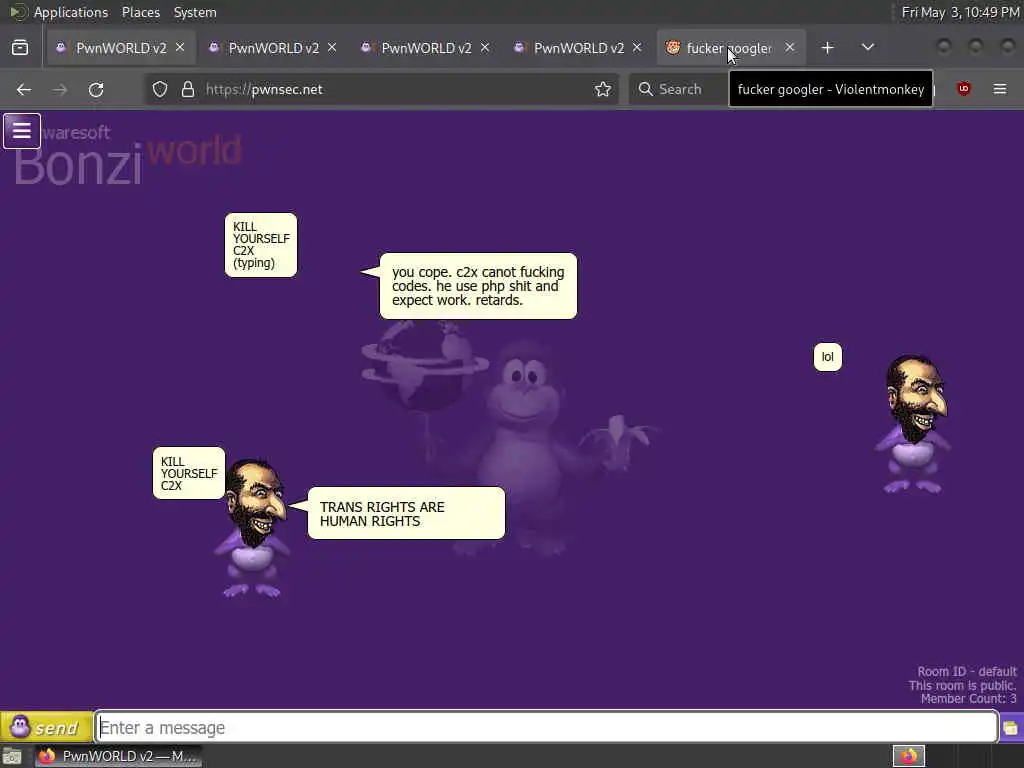Open the Places menu
The height and width of the screenshot is (768, 1024).
[x=141, y=12]
